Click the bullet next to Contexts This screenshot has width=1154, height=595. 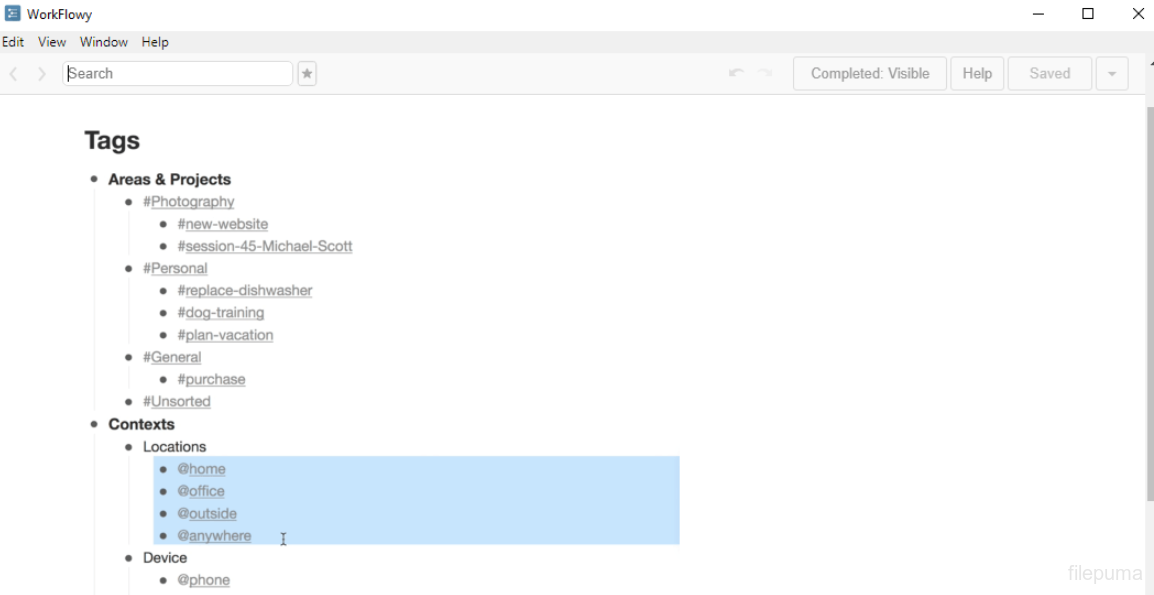click(94, 424)
